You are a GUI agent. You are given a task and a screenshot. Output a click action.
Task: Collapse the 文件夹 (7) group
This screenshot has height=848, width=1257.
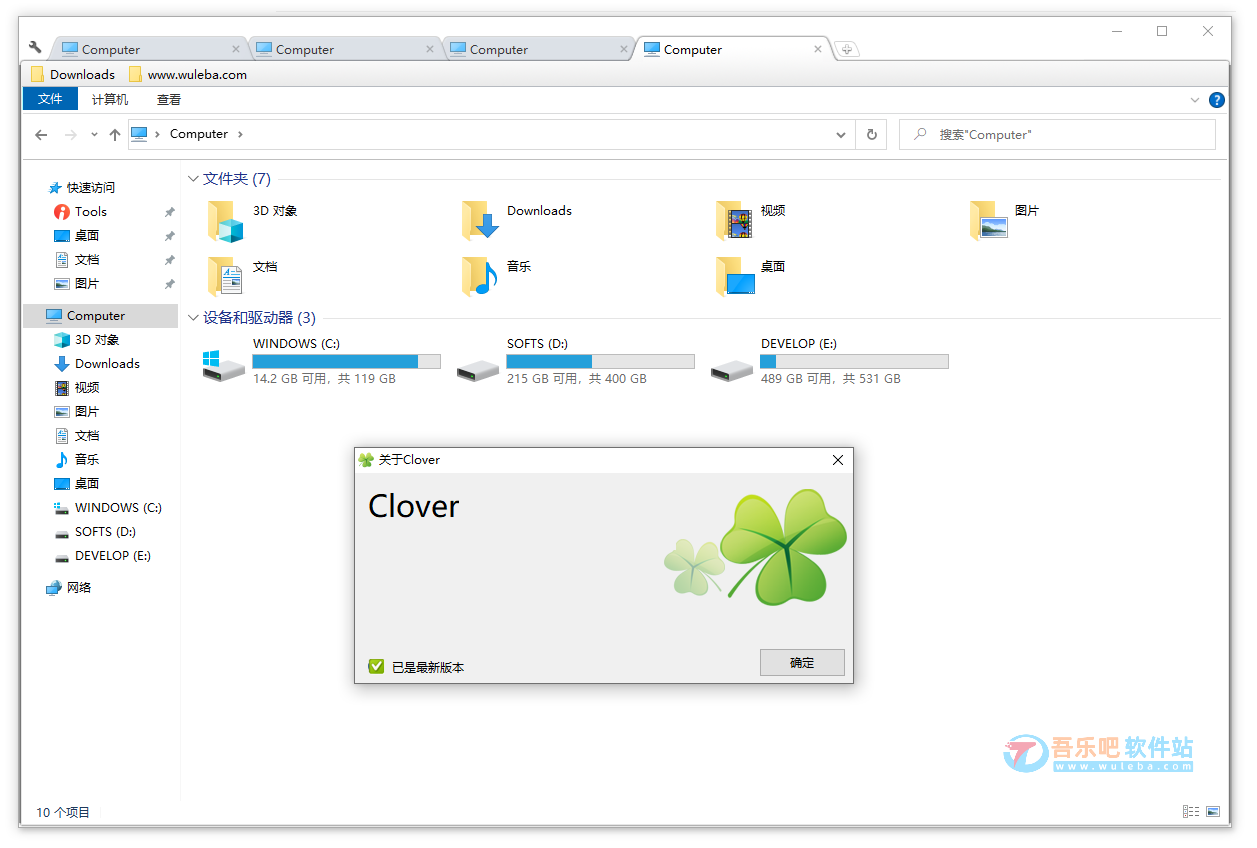tap(193, 179)
